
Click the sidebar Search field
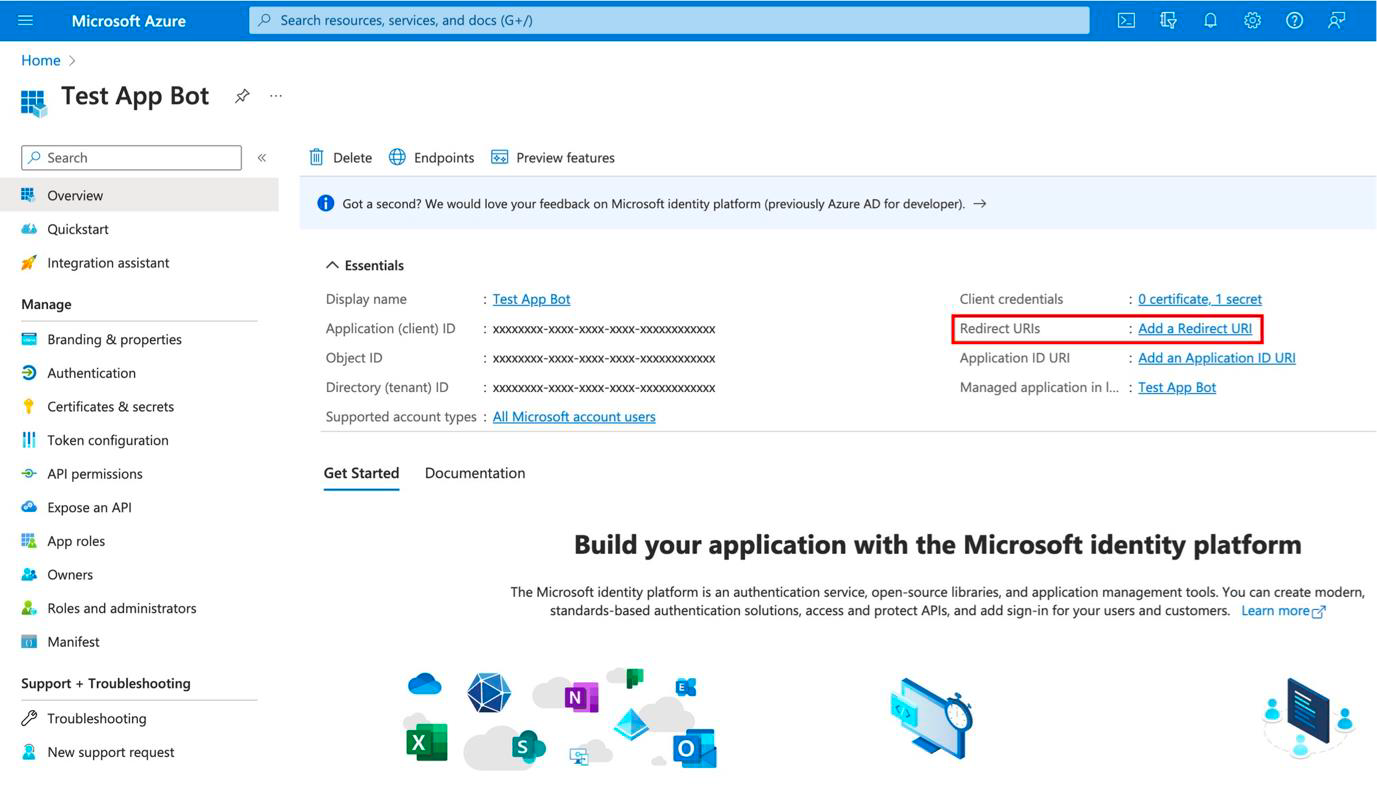pos(131,157)
